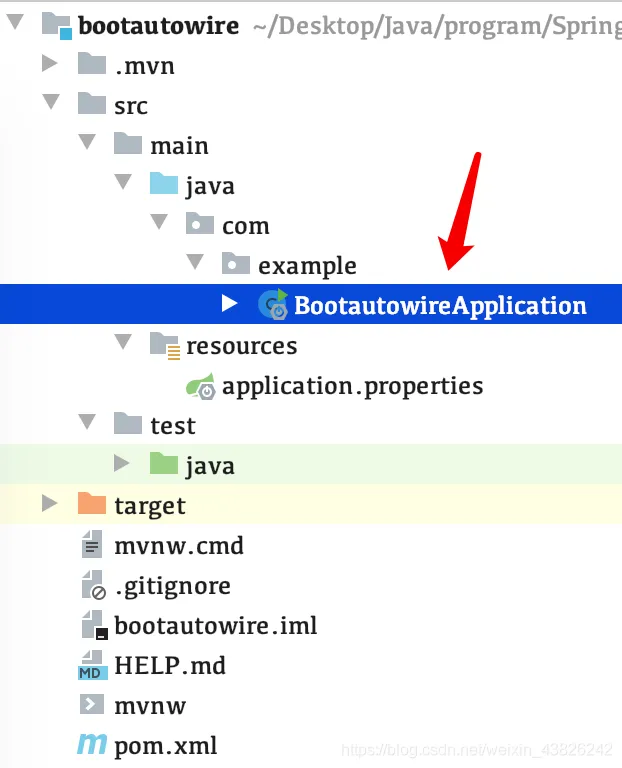Select the com package label

point(246,226)
